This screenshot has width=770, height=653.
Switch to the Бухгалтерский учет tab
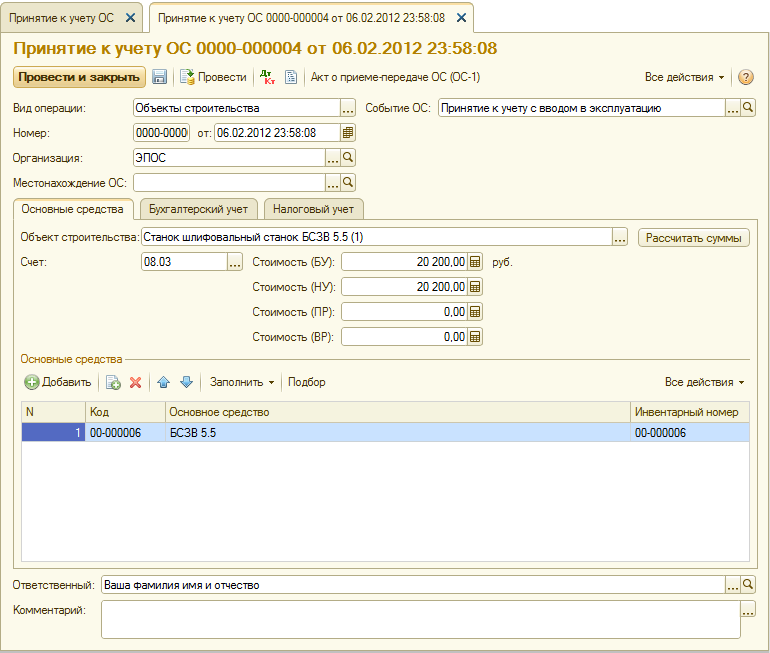tap(198, 208)
